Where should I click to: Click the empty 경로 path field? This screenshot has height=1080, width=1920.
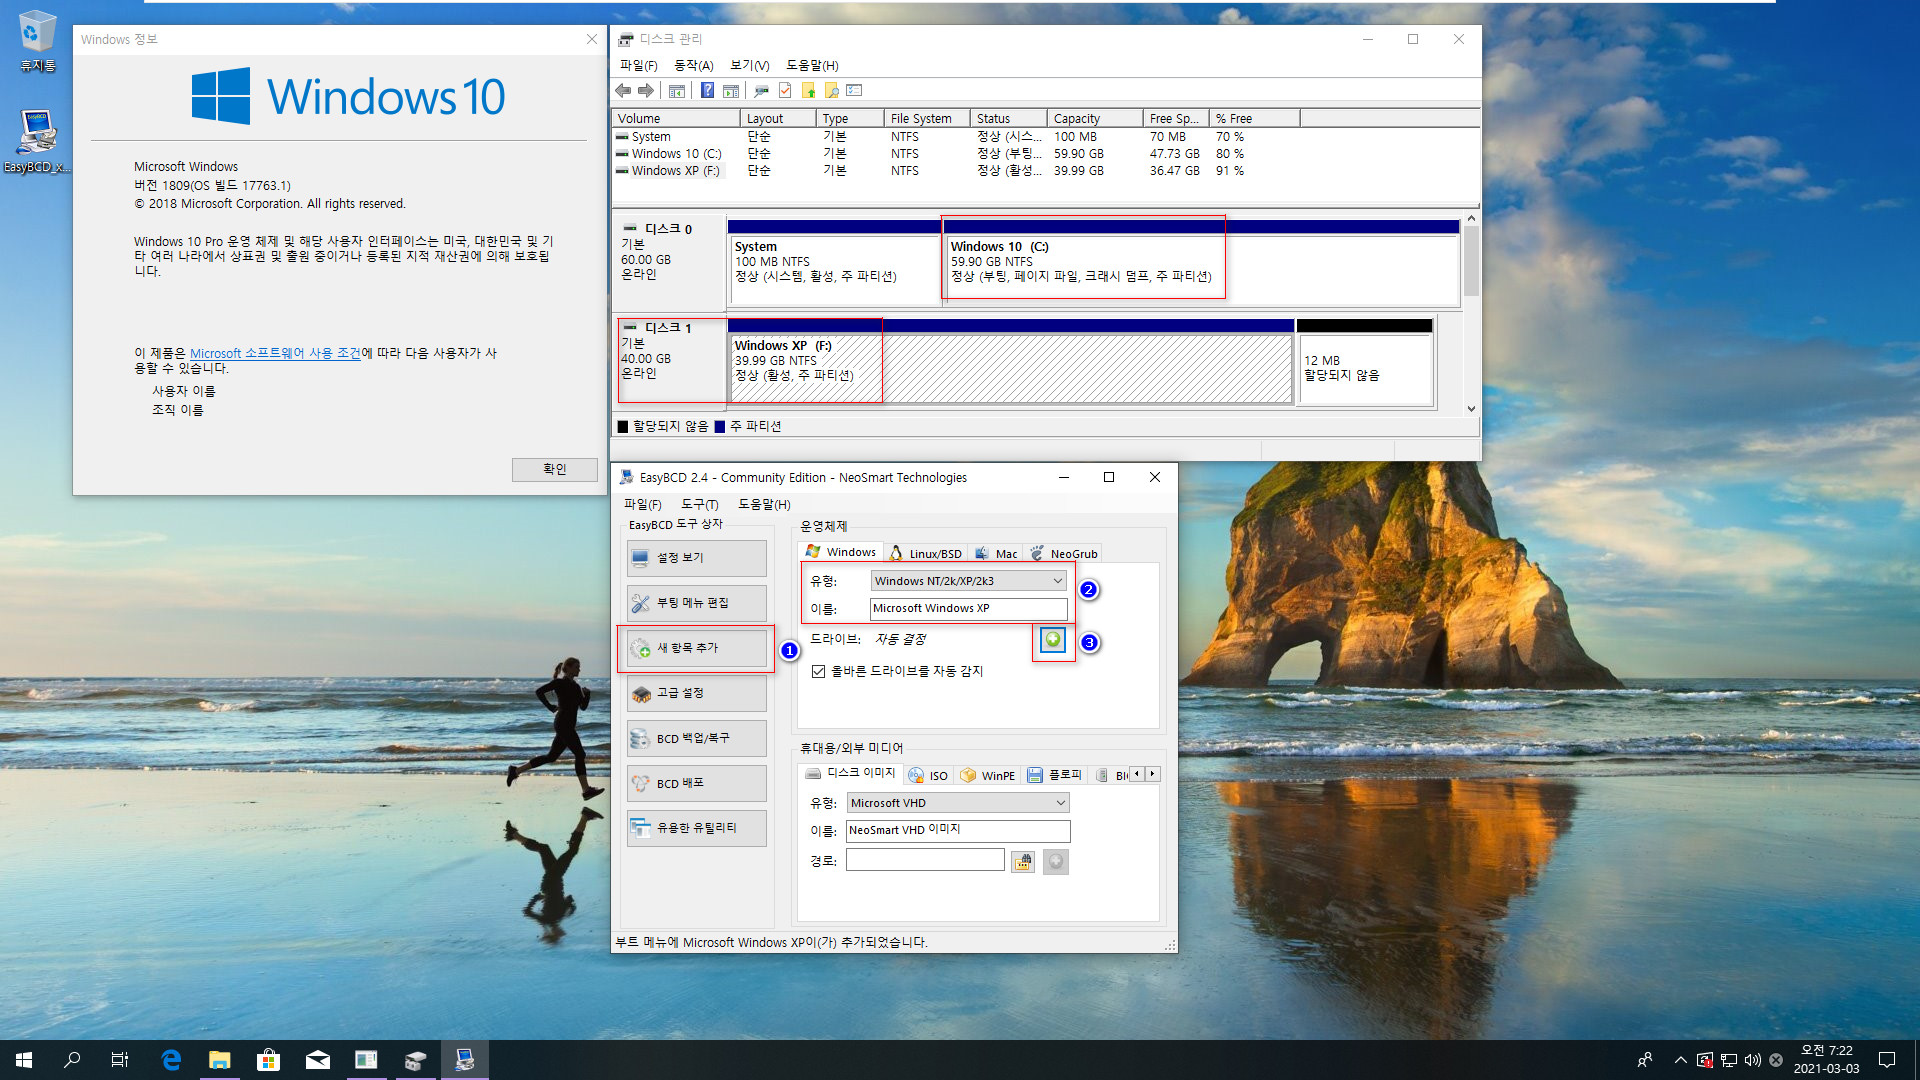click(925, 860)
